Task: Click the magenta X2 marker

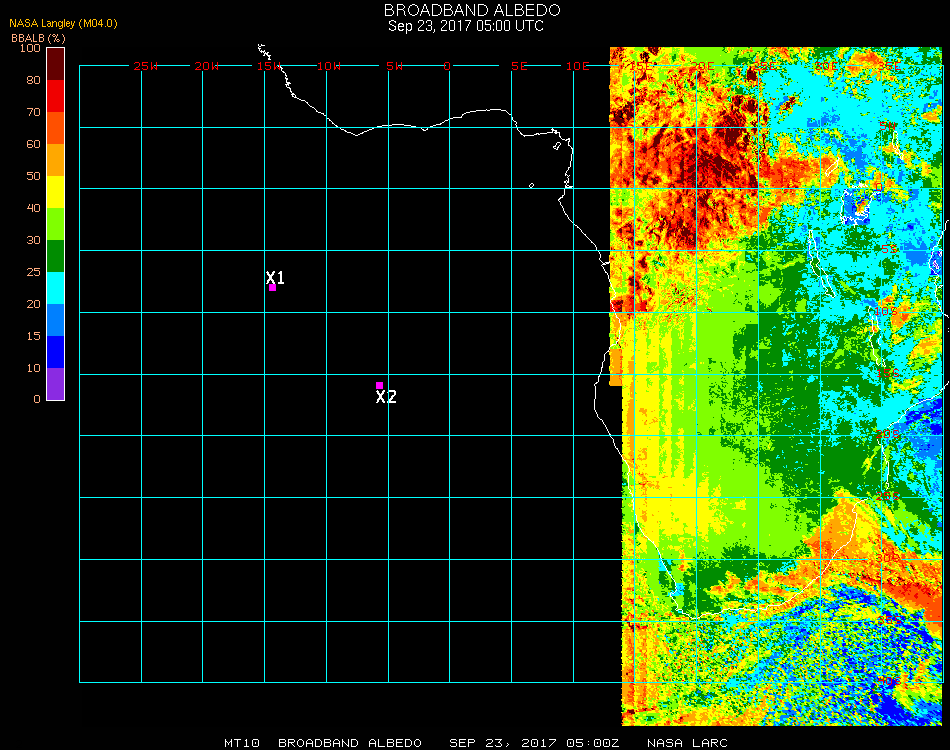Action: pyautogui.click(x=379, y=385)
